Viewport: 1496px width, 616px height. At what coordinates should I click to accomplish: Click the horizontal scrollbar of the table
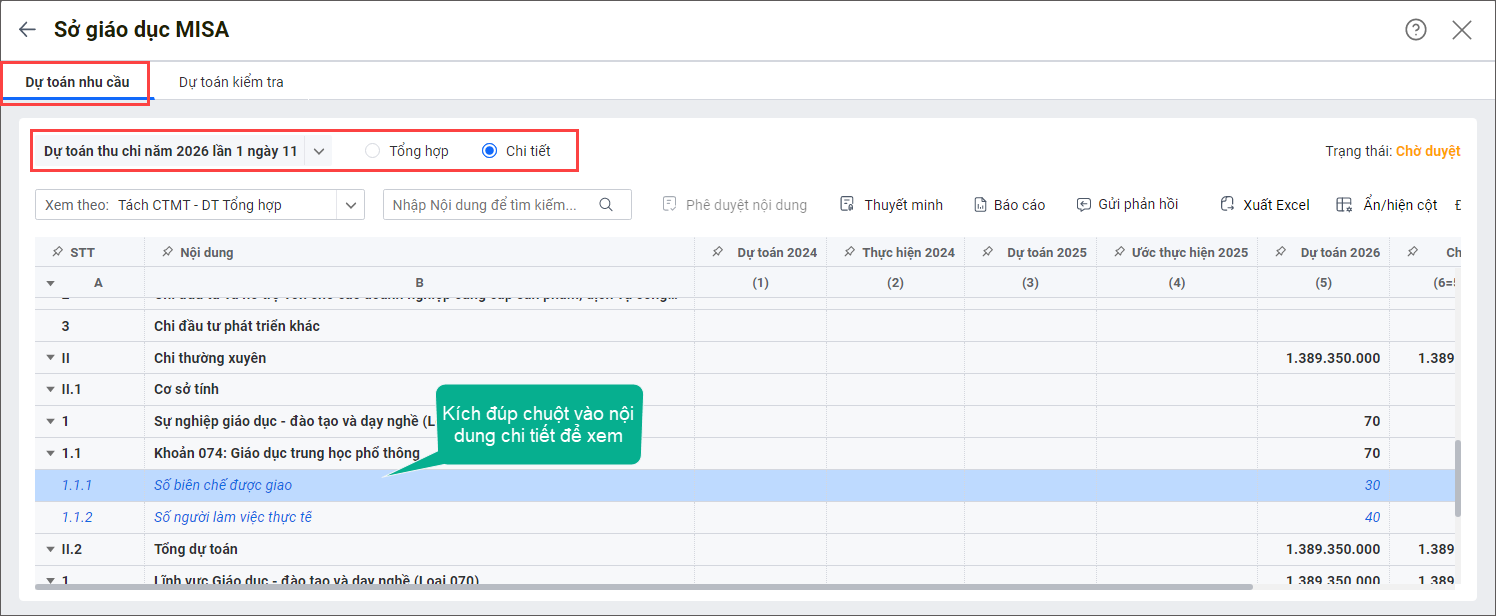pos(640,587)
